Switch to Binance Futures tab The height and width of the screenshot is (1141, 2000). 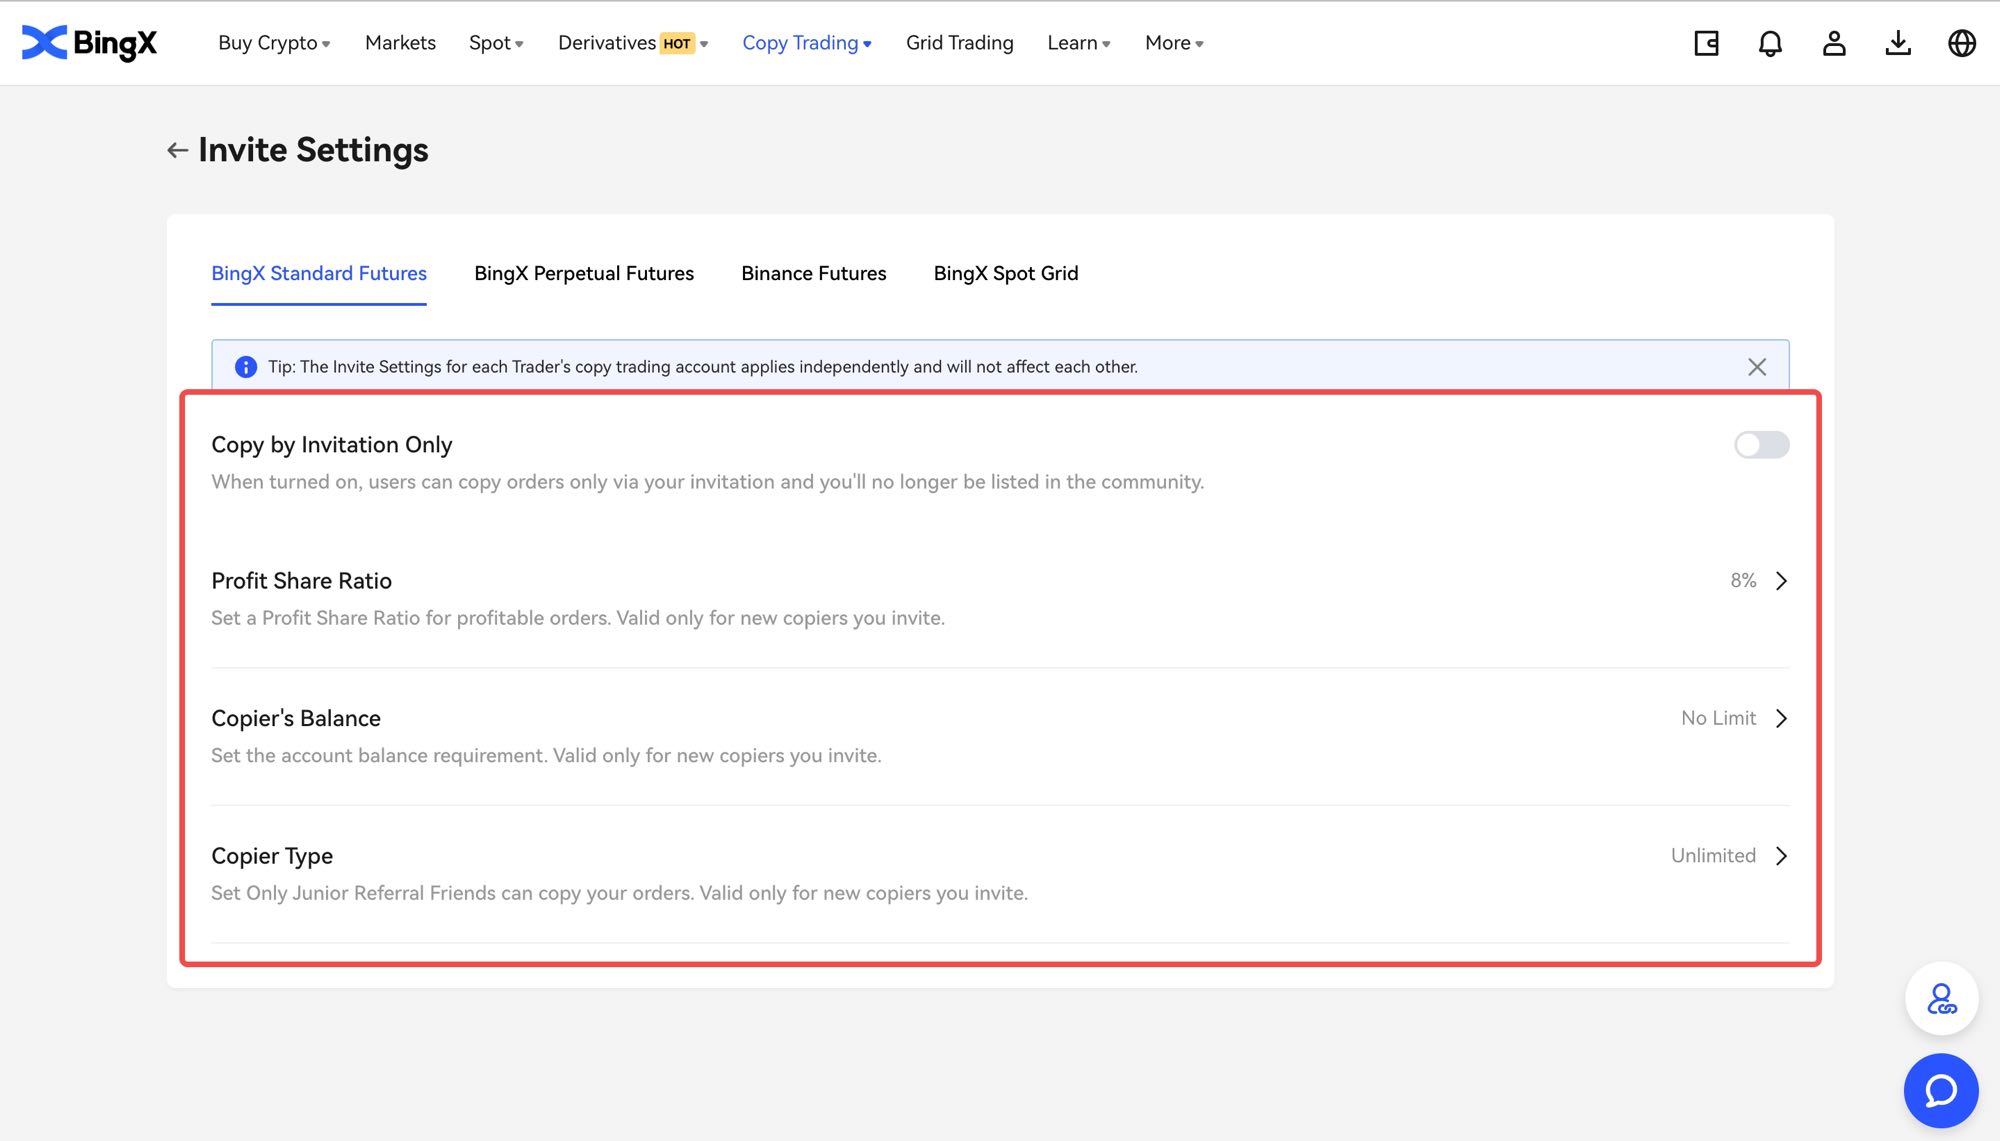click(x=814, y=274)
